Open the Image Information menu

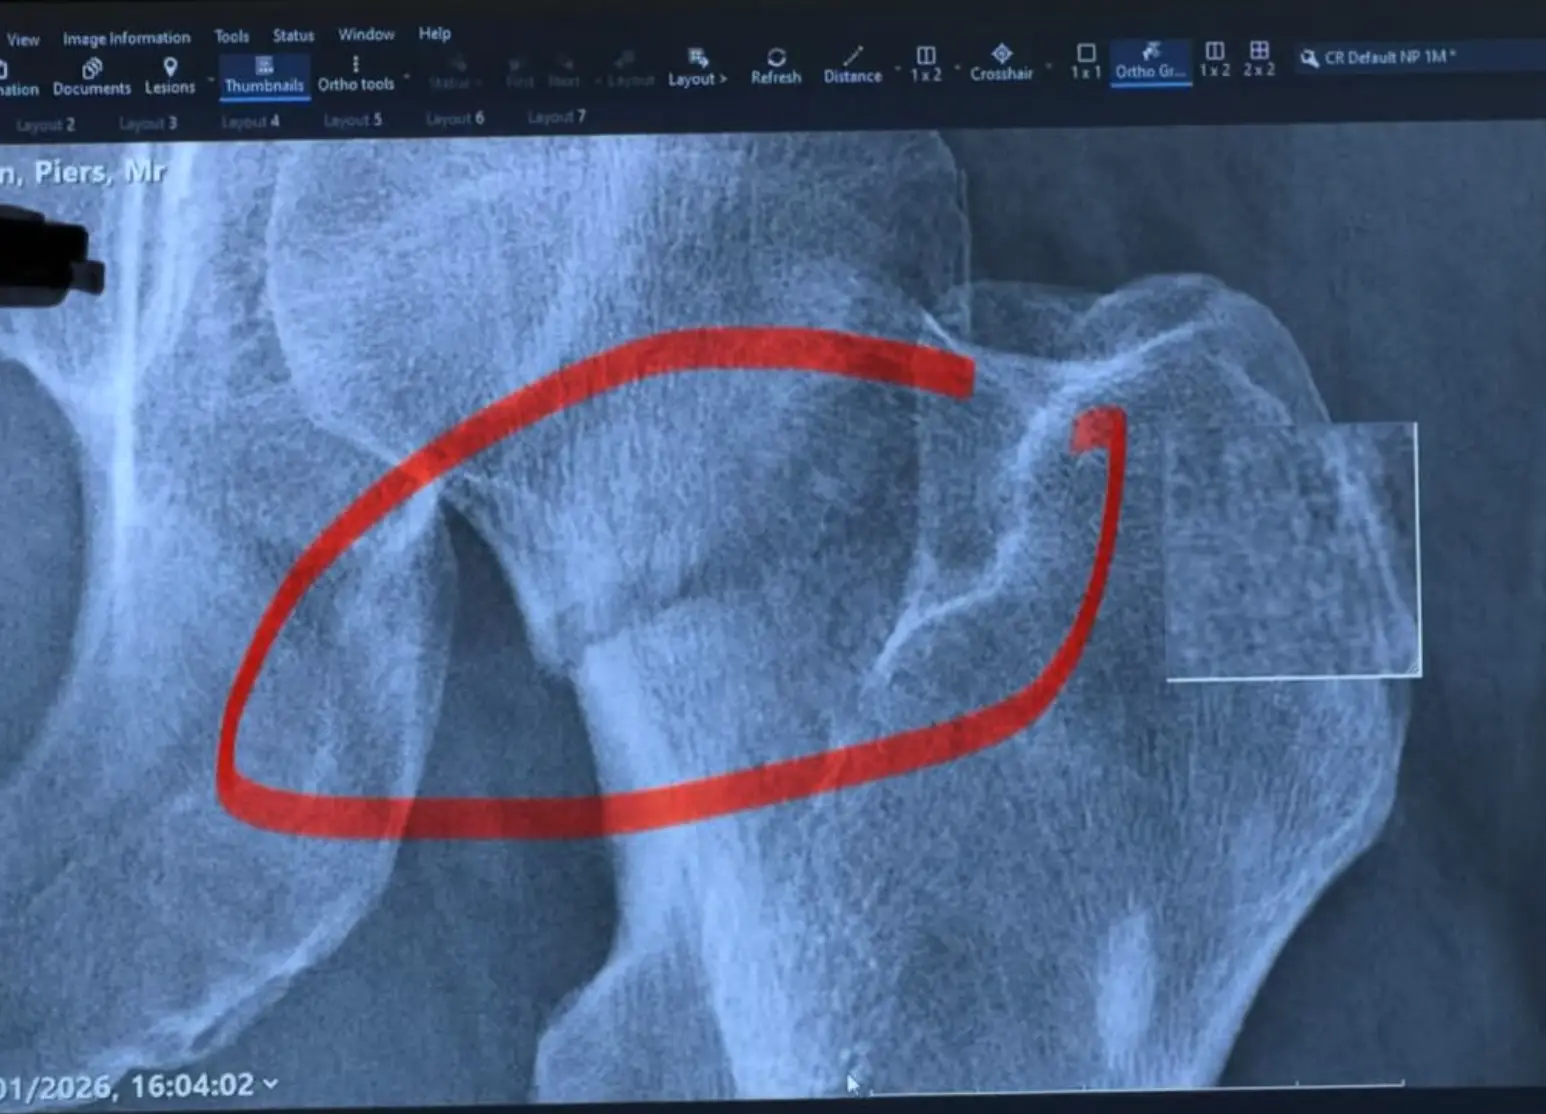[x=128, y=36]
